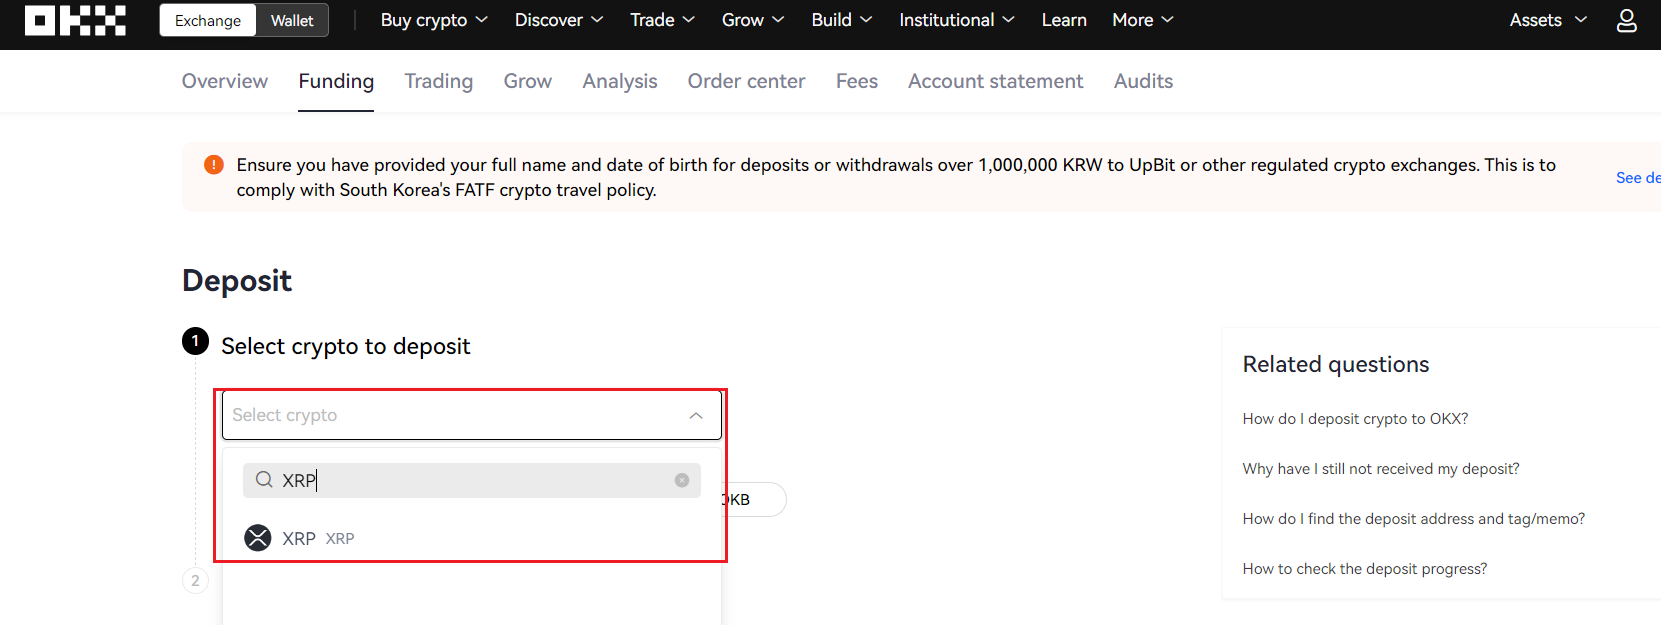Switch to the Exchange toggle
Viewport: 1661px width, 625px height.
[208, 20]
